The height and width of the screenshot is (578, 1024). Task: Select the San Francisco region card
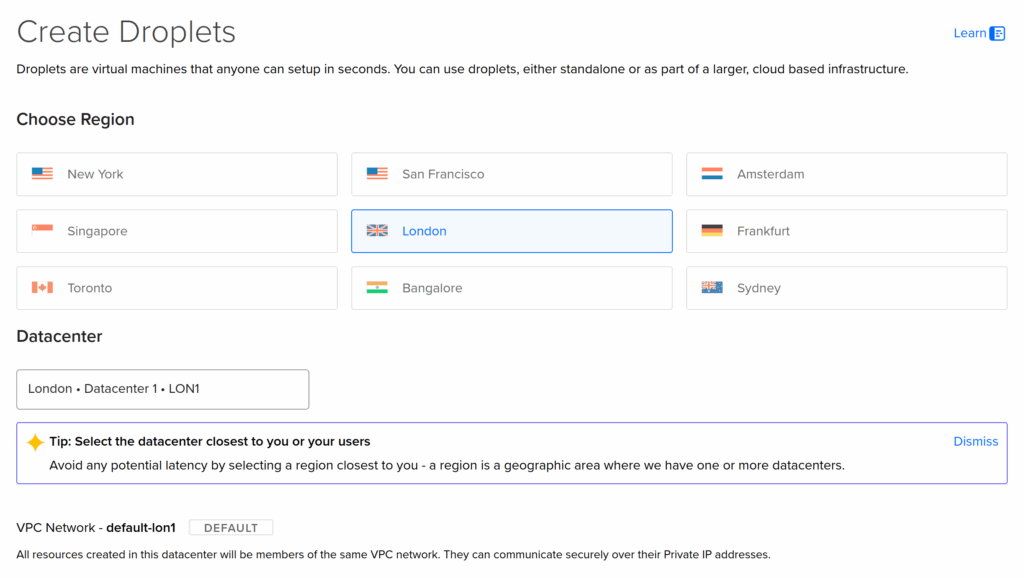tap(511, 174)
